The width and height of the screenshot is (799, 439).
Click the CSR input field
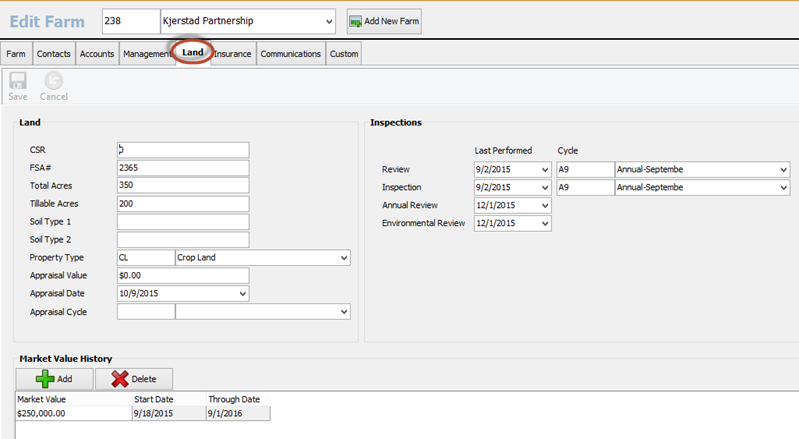(183, 150)
